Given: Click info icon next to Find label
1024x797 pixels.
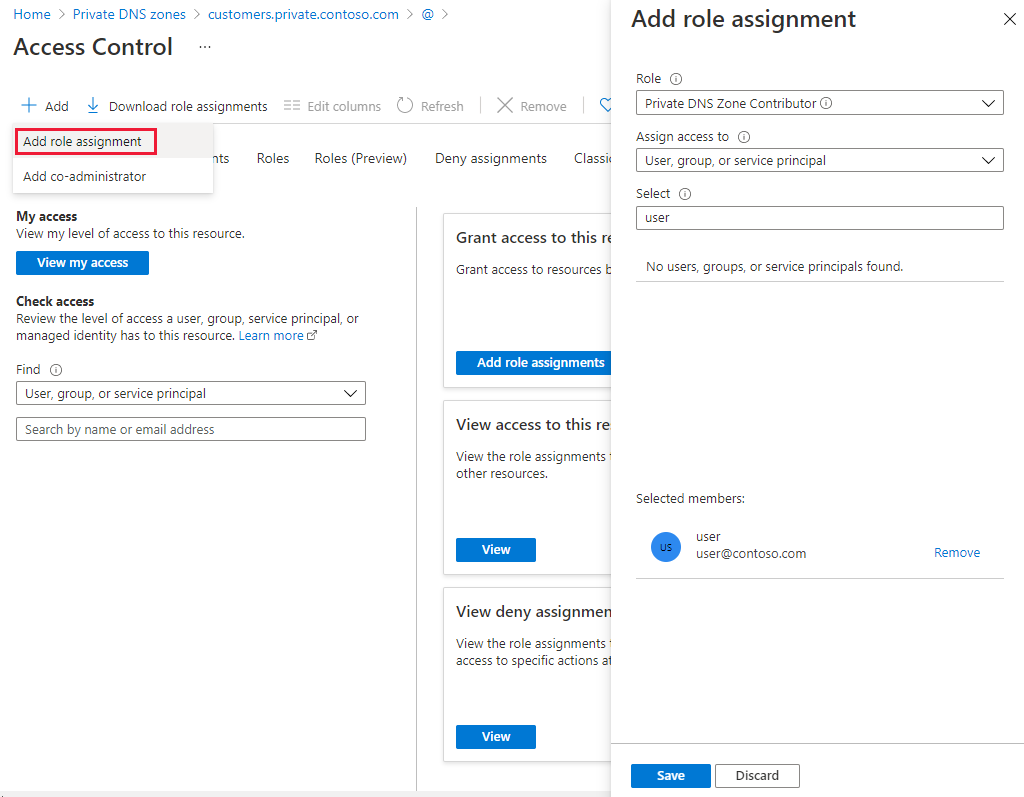Looking at the screenshot, I should 56,370.
